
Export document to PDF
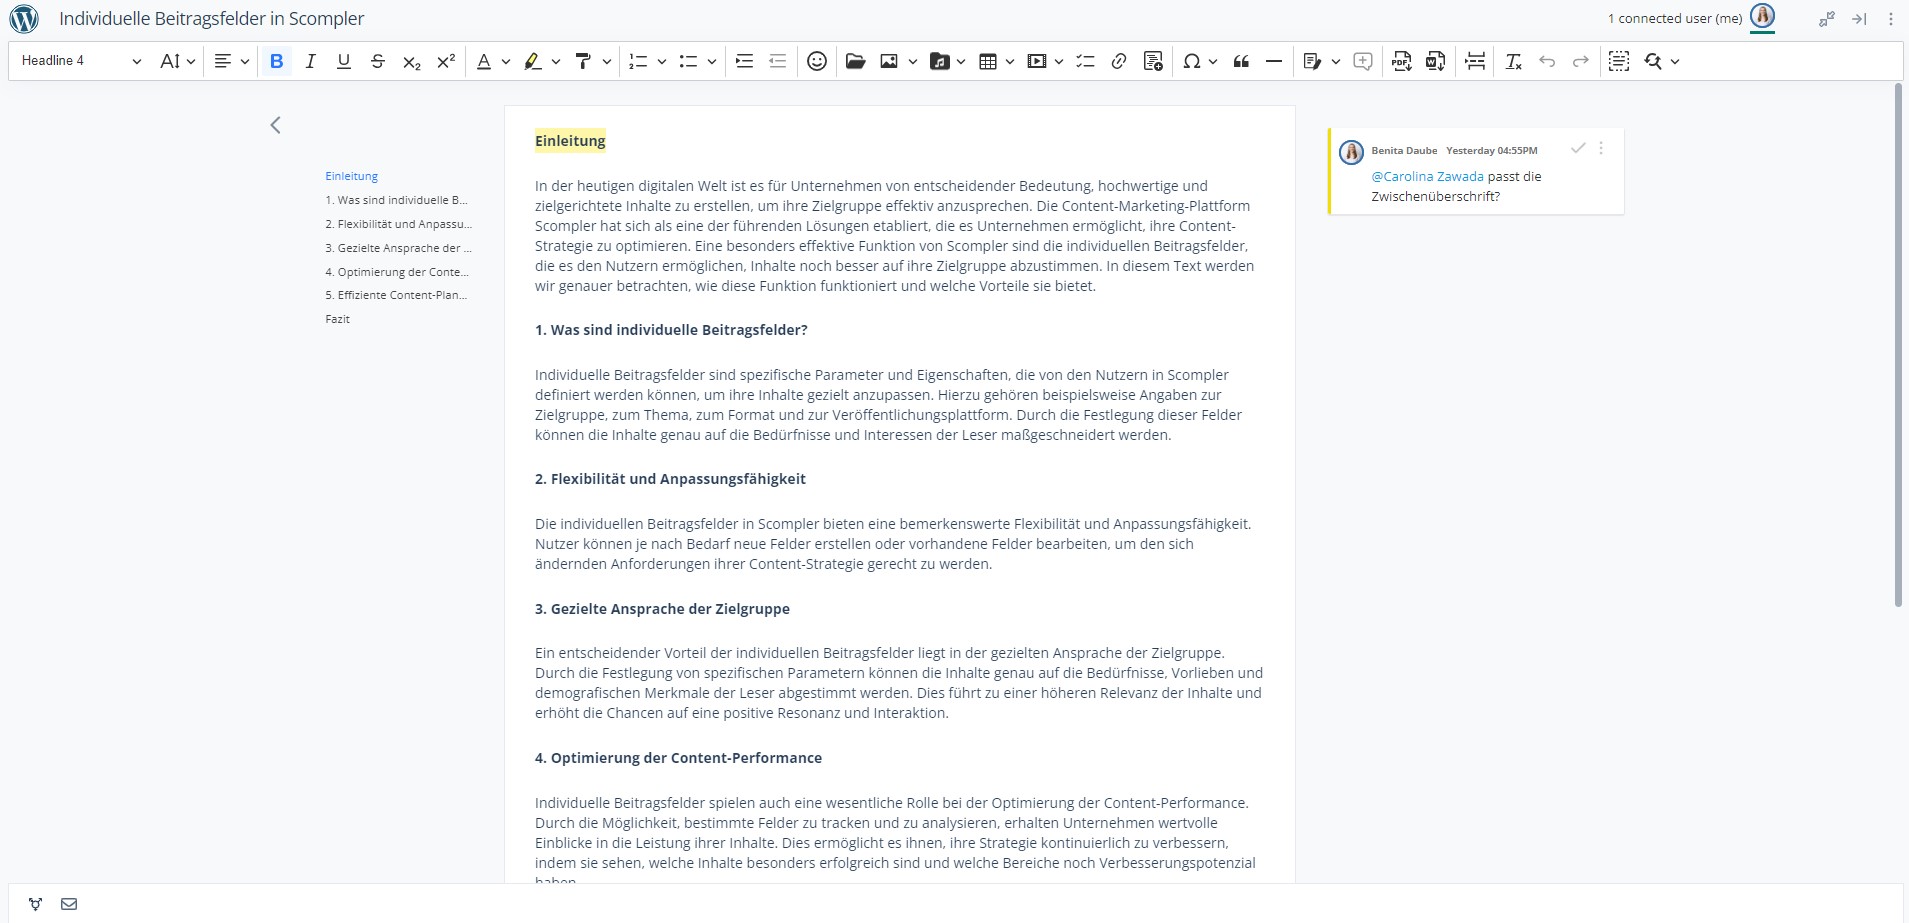[x=1401, y=61]
